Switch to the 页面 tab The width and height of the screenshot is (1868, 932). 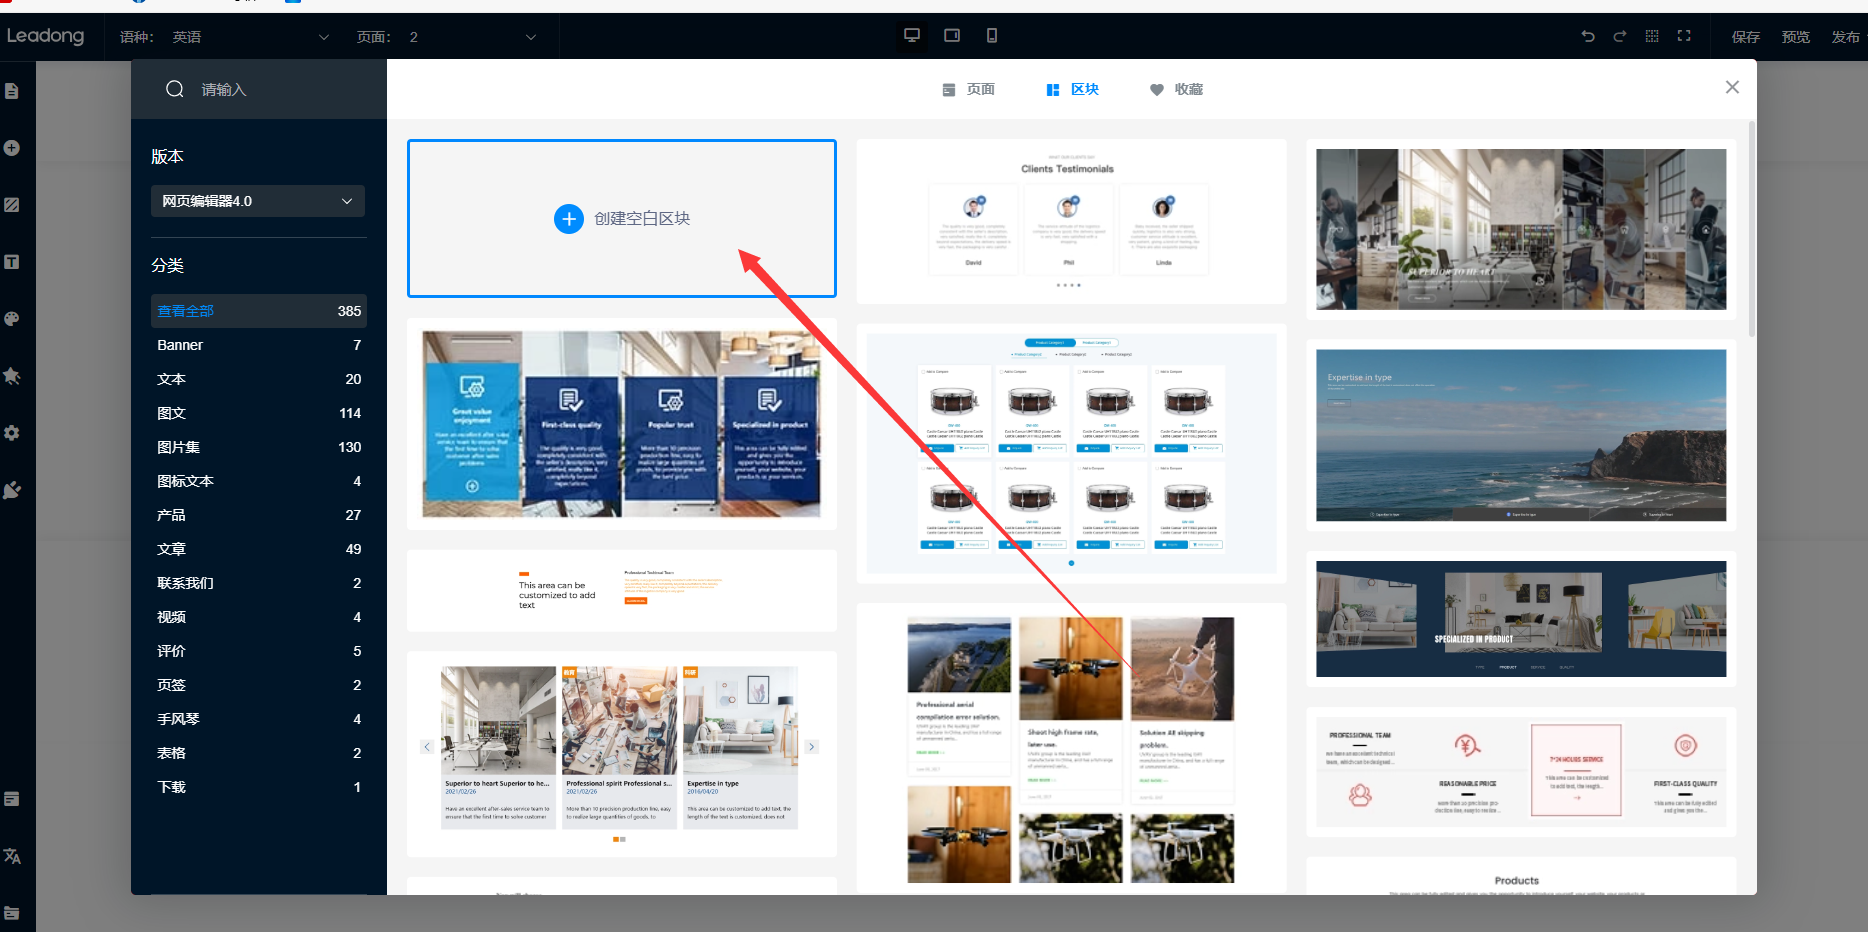coord(968,89)
